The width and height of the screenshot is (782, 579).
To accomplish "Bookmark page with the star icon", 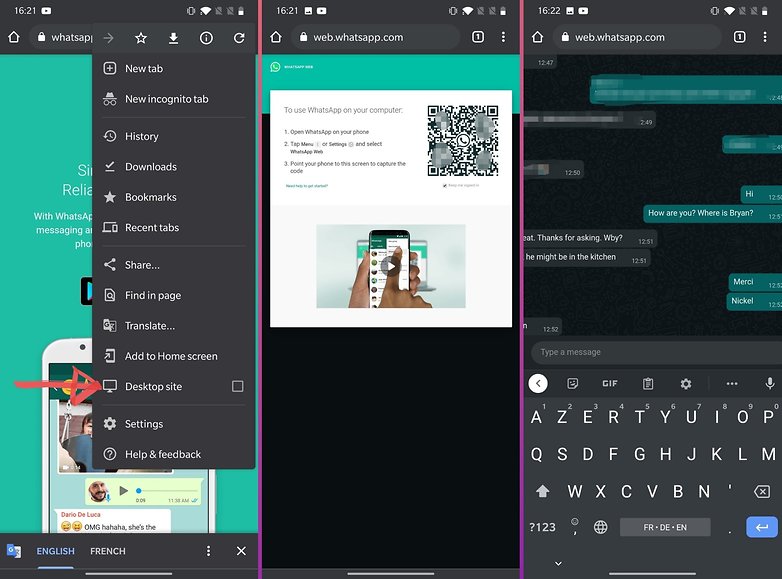I will [x=141, y=37].
